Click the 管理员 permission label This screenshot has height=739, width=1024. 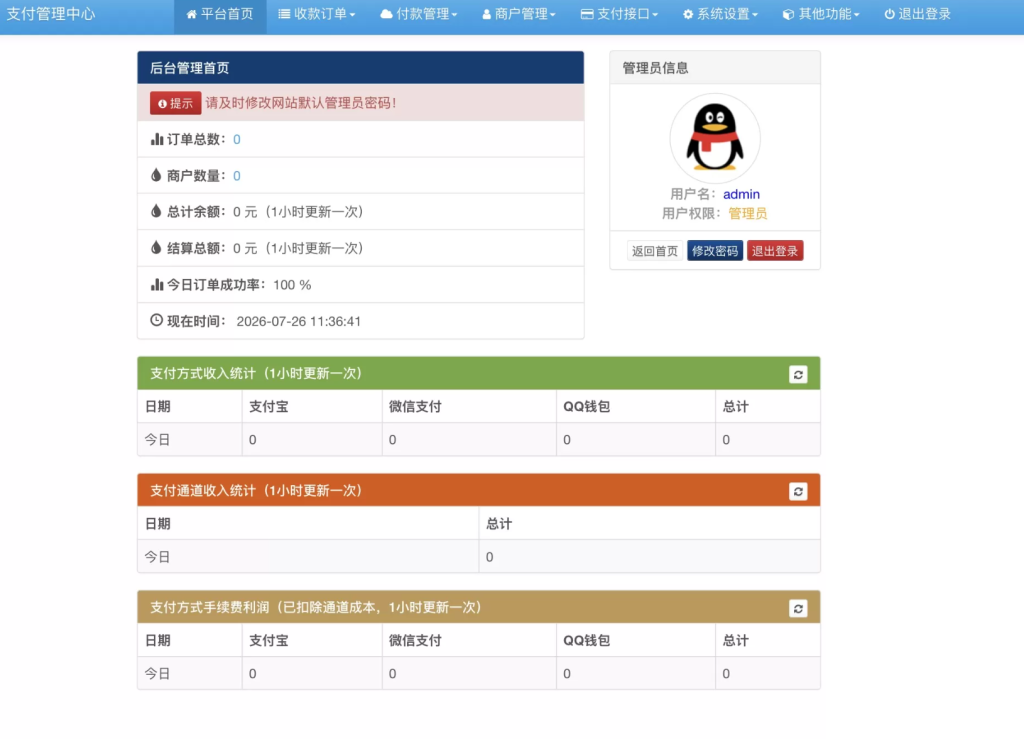click(x=748, y=213)
